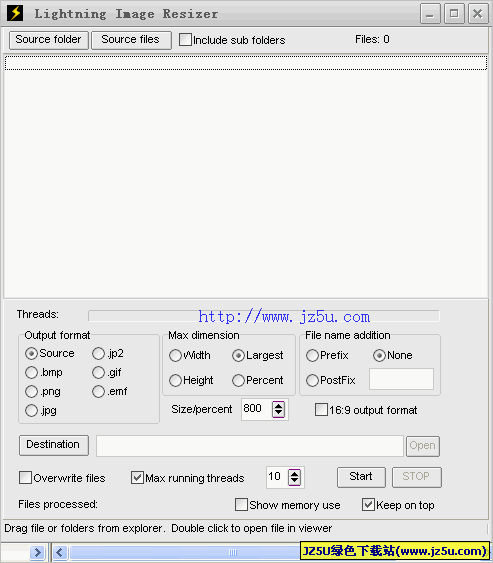Click the lightning bolt app icon

click(x=15, y=13)
